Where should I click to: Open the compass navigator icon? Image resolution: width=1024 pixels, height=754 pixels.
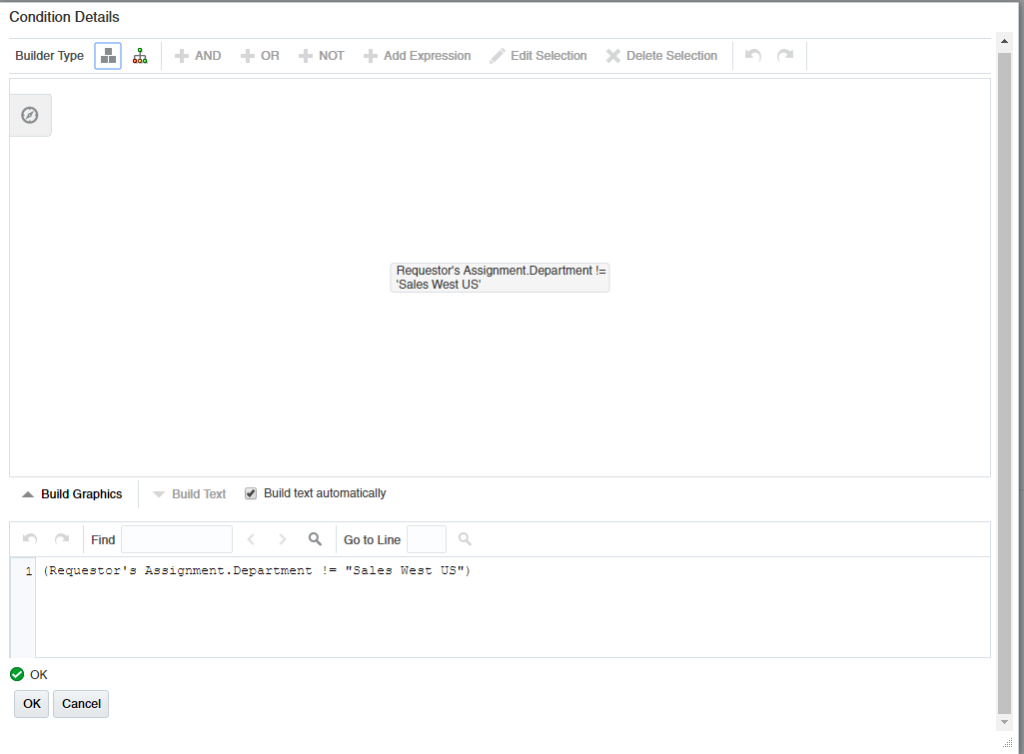30,116
